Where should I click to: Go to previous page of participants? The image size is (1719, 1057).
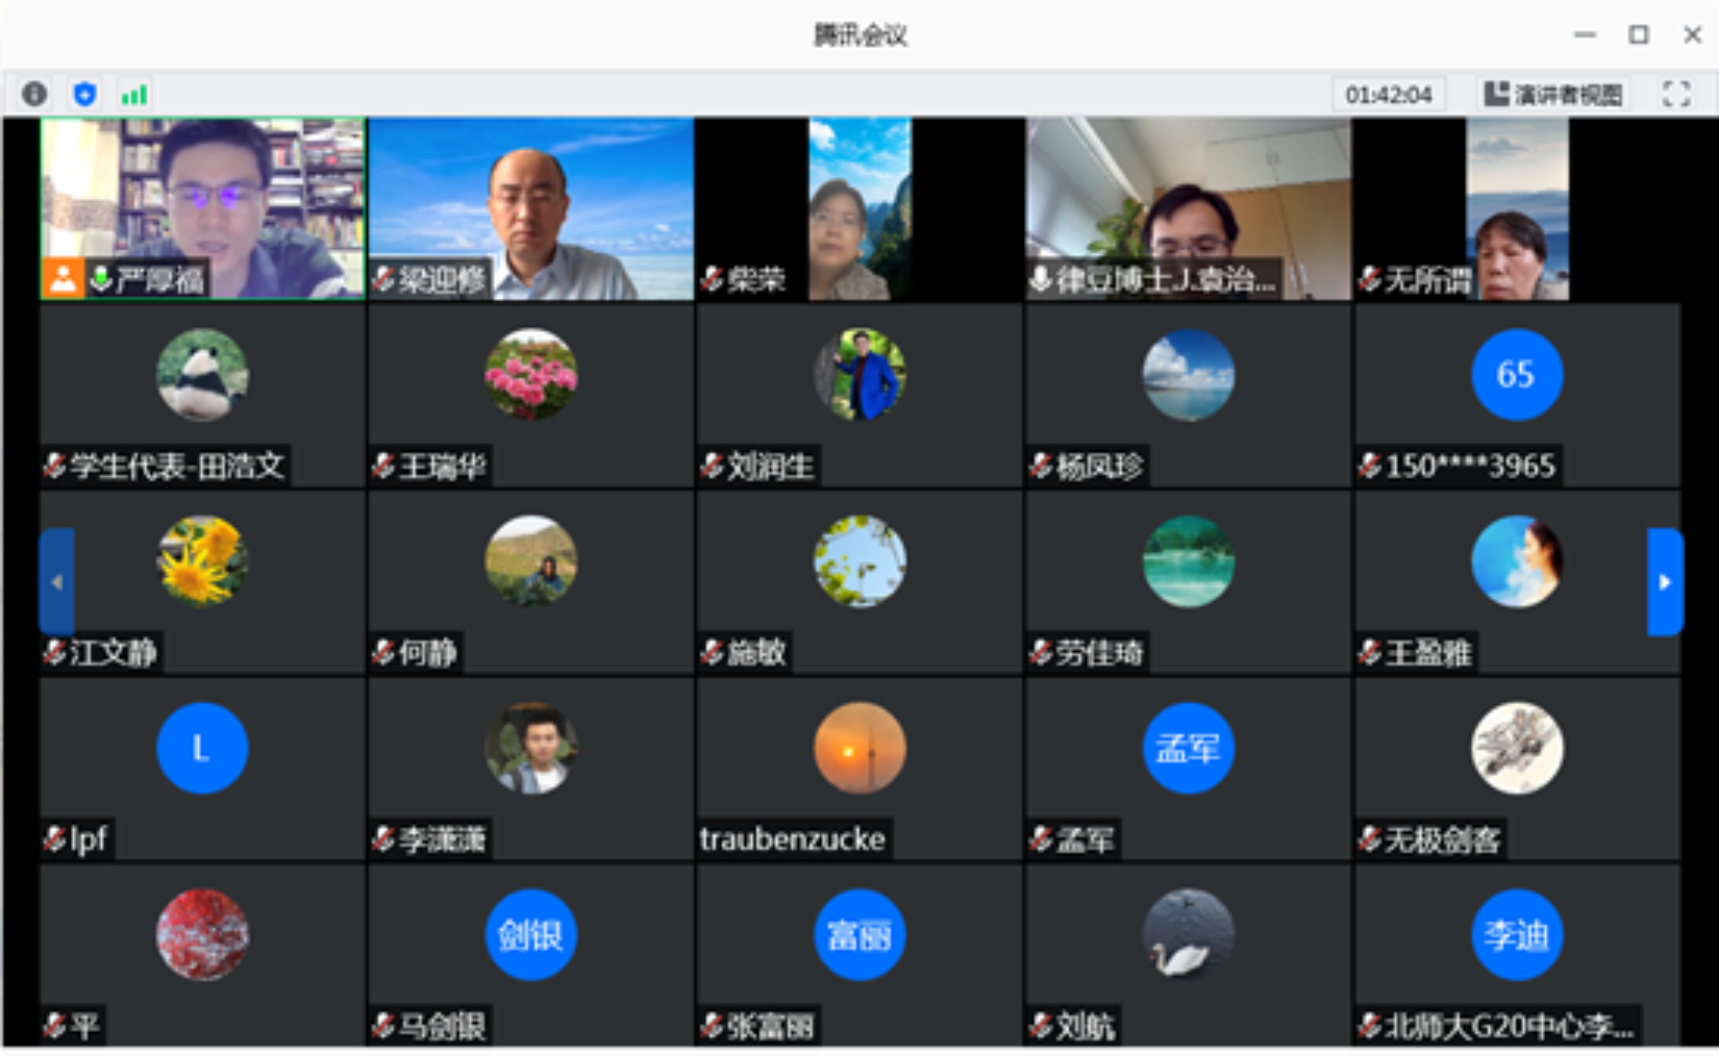[57, 582]
